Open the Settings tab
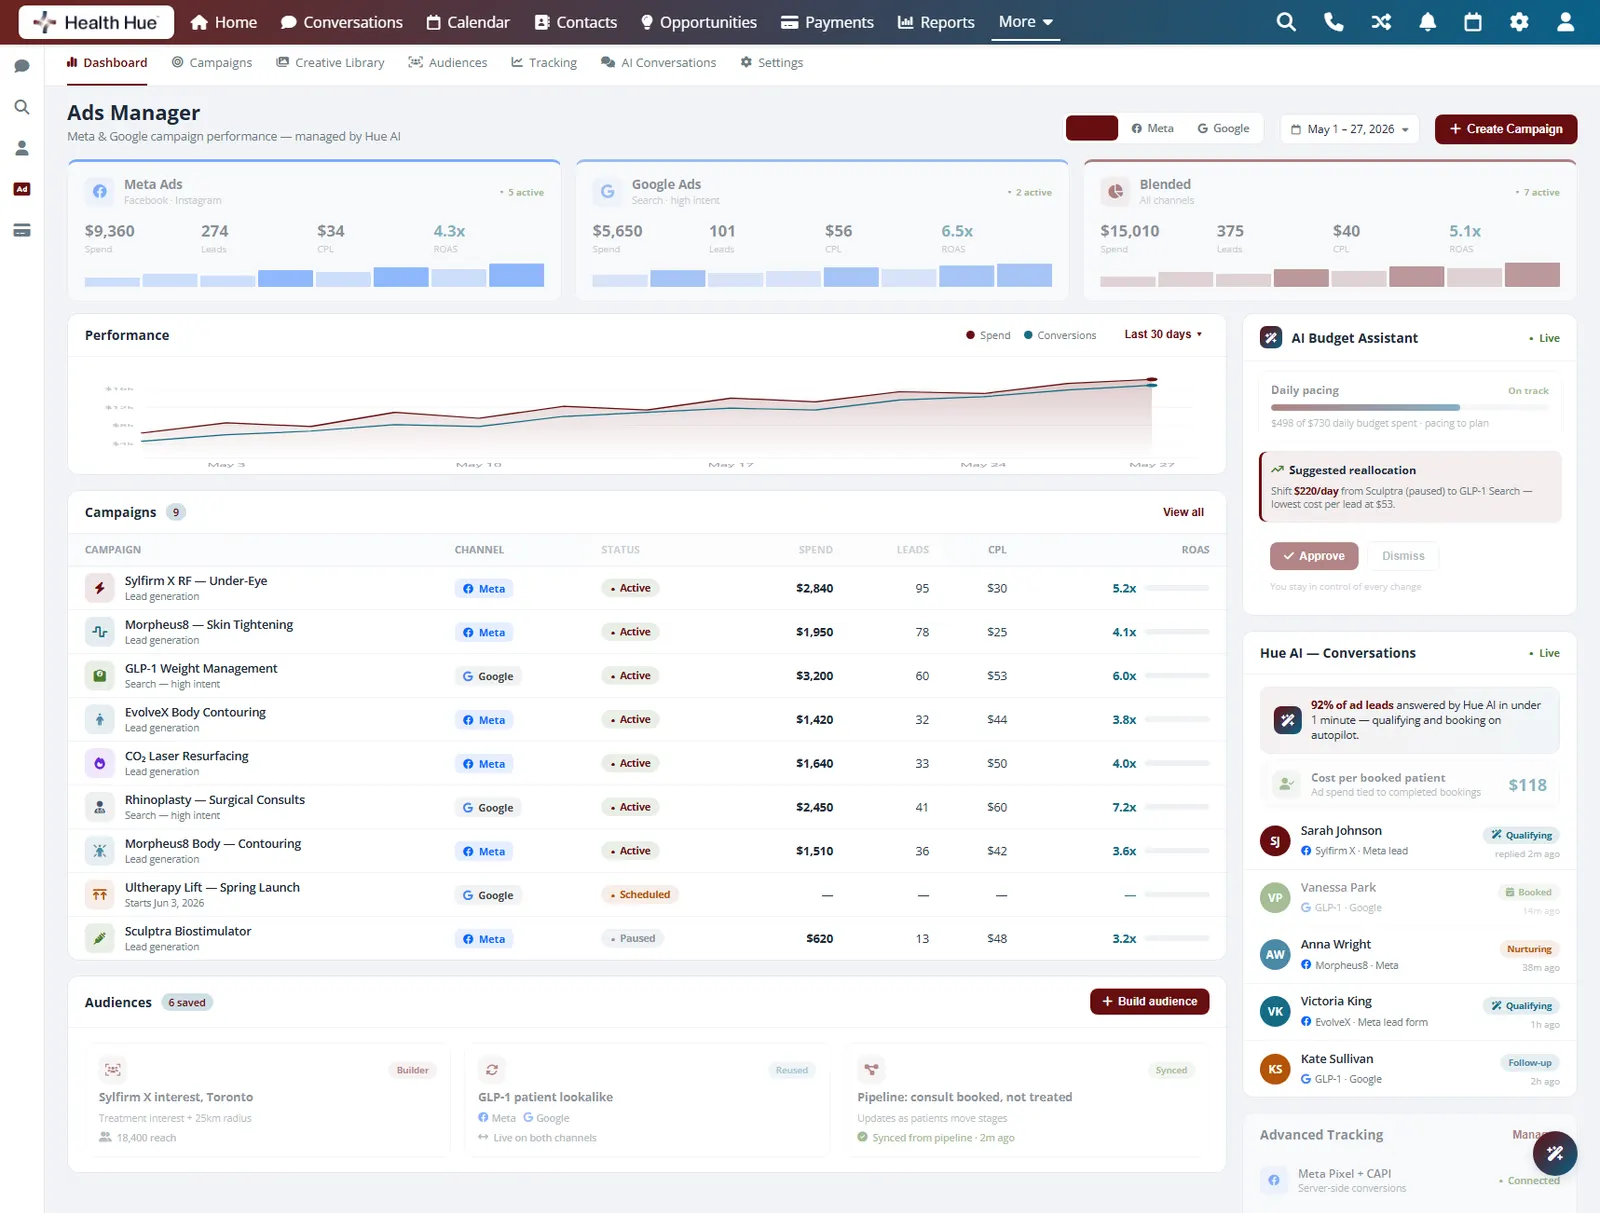The image size is (1600, 1213). click(772, 63)
